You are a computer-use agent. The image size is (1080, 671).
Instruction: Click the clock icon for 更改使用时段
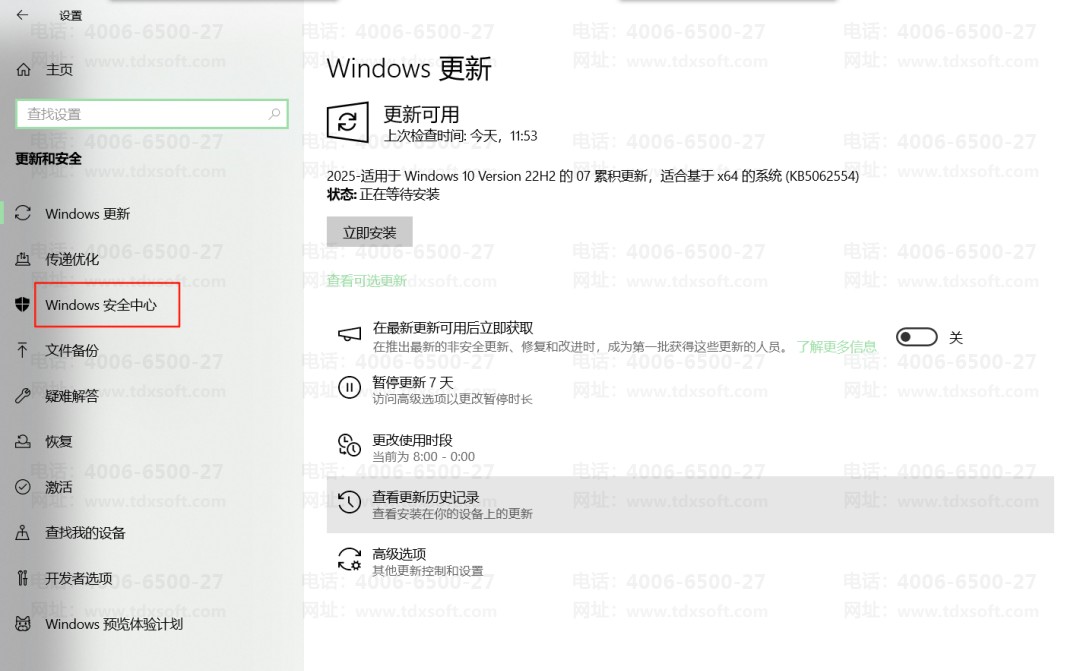(x=349, y=445)
